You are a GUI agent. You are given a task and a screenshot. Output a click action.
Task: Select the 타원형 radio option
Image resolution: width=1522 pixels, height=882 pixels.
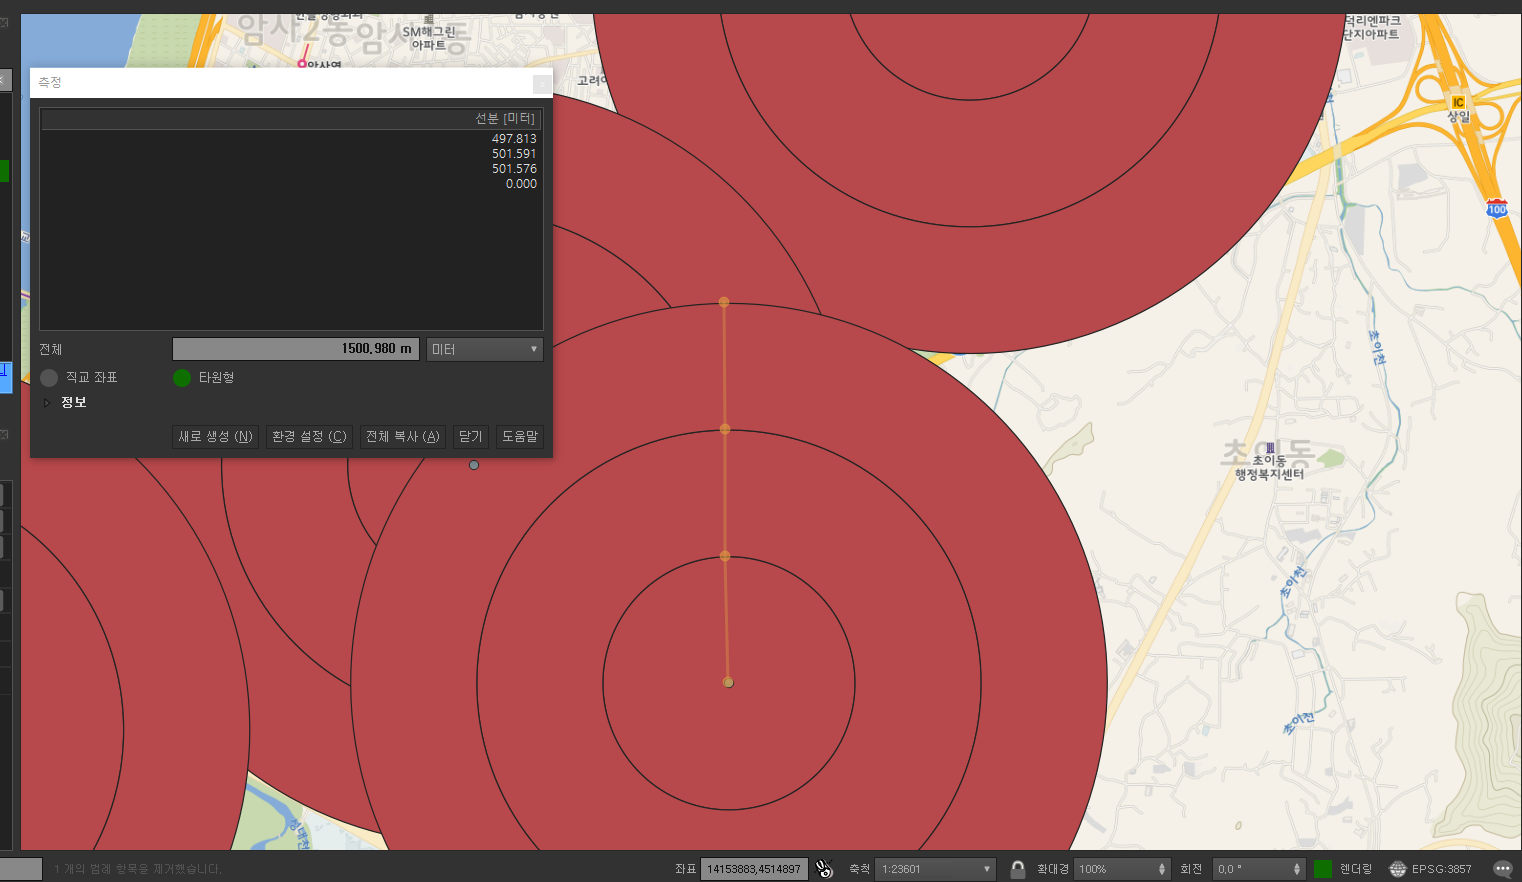point(182,378)
